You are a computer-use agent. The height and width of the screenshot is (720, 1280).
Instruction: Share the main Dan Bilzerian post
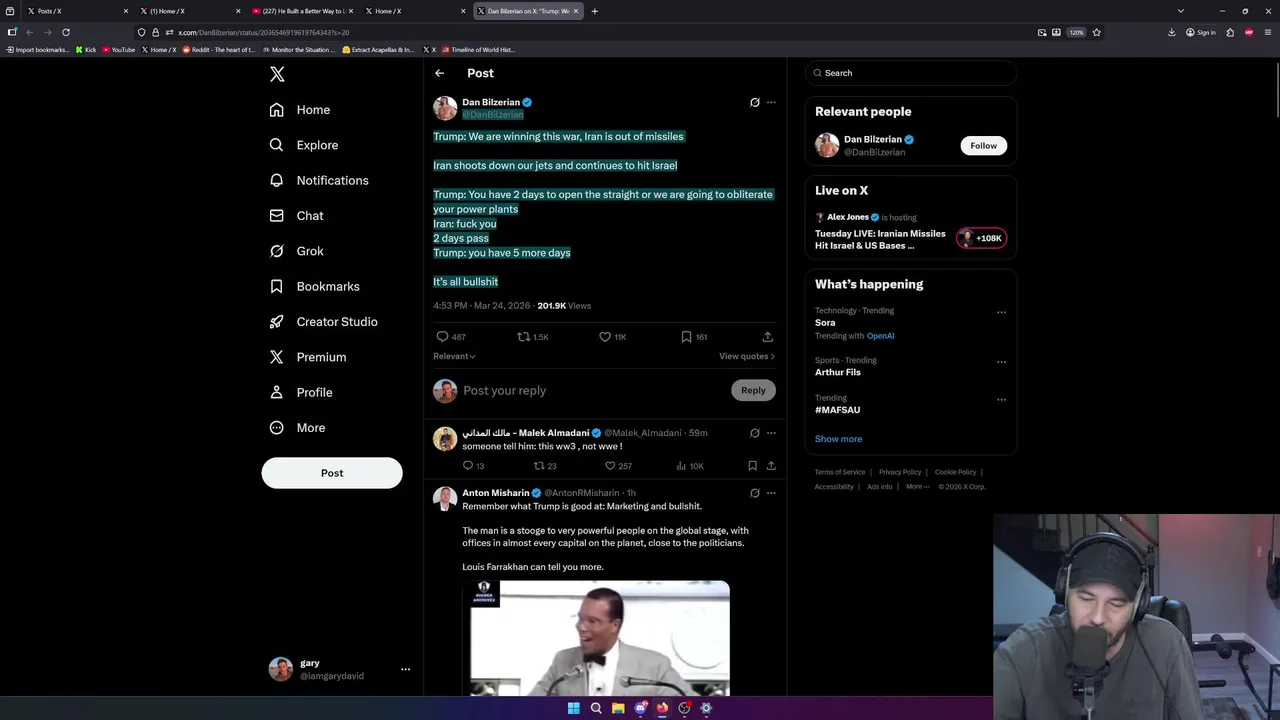[768, 337]
